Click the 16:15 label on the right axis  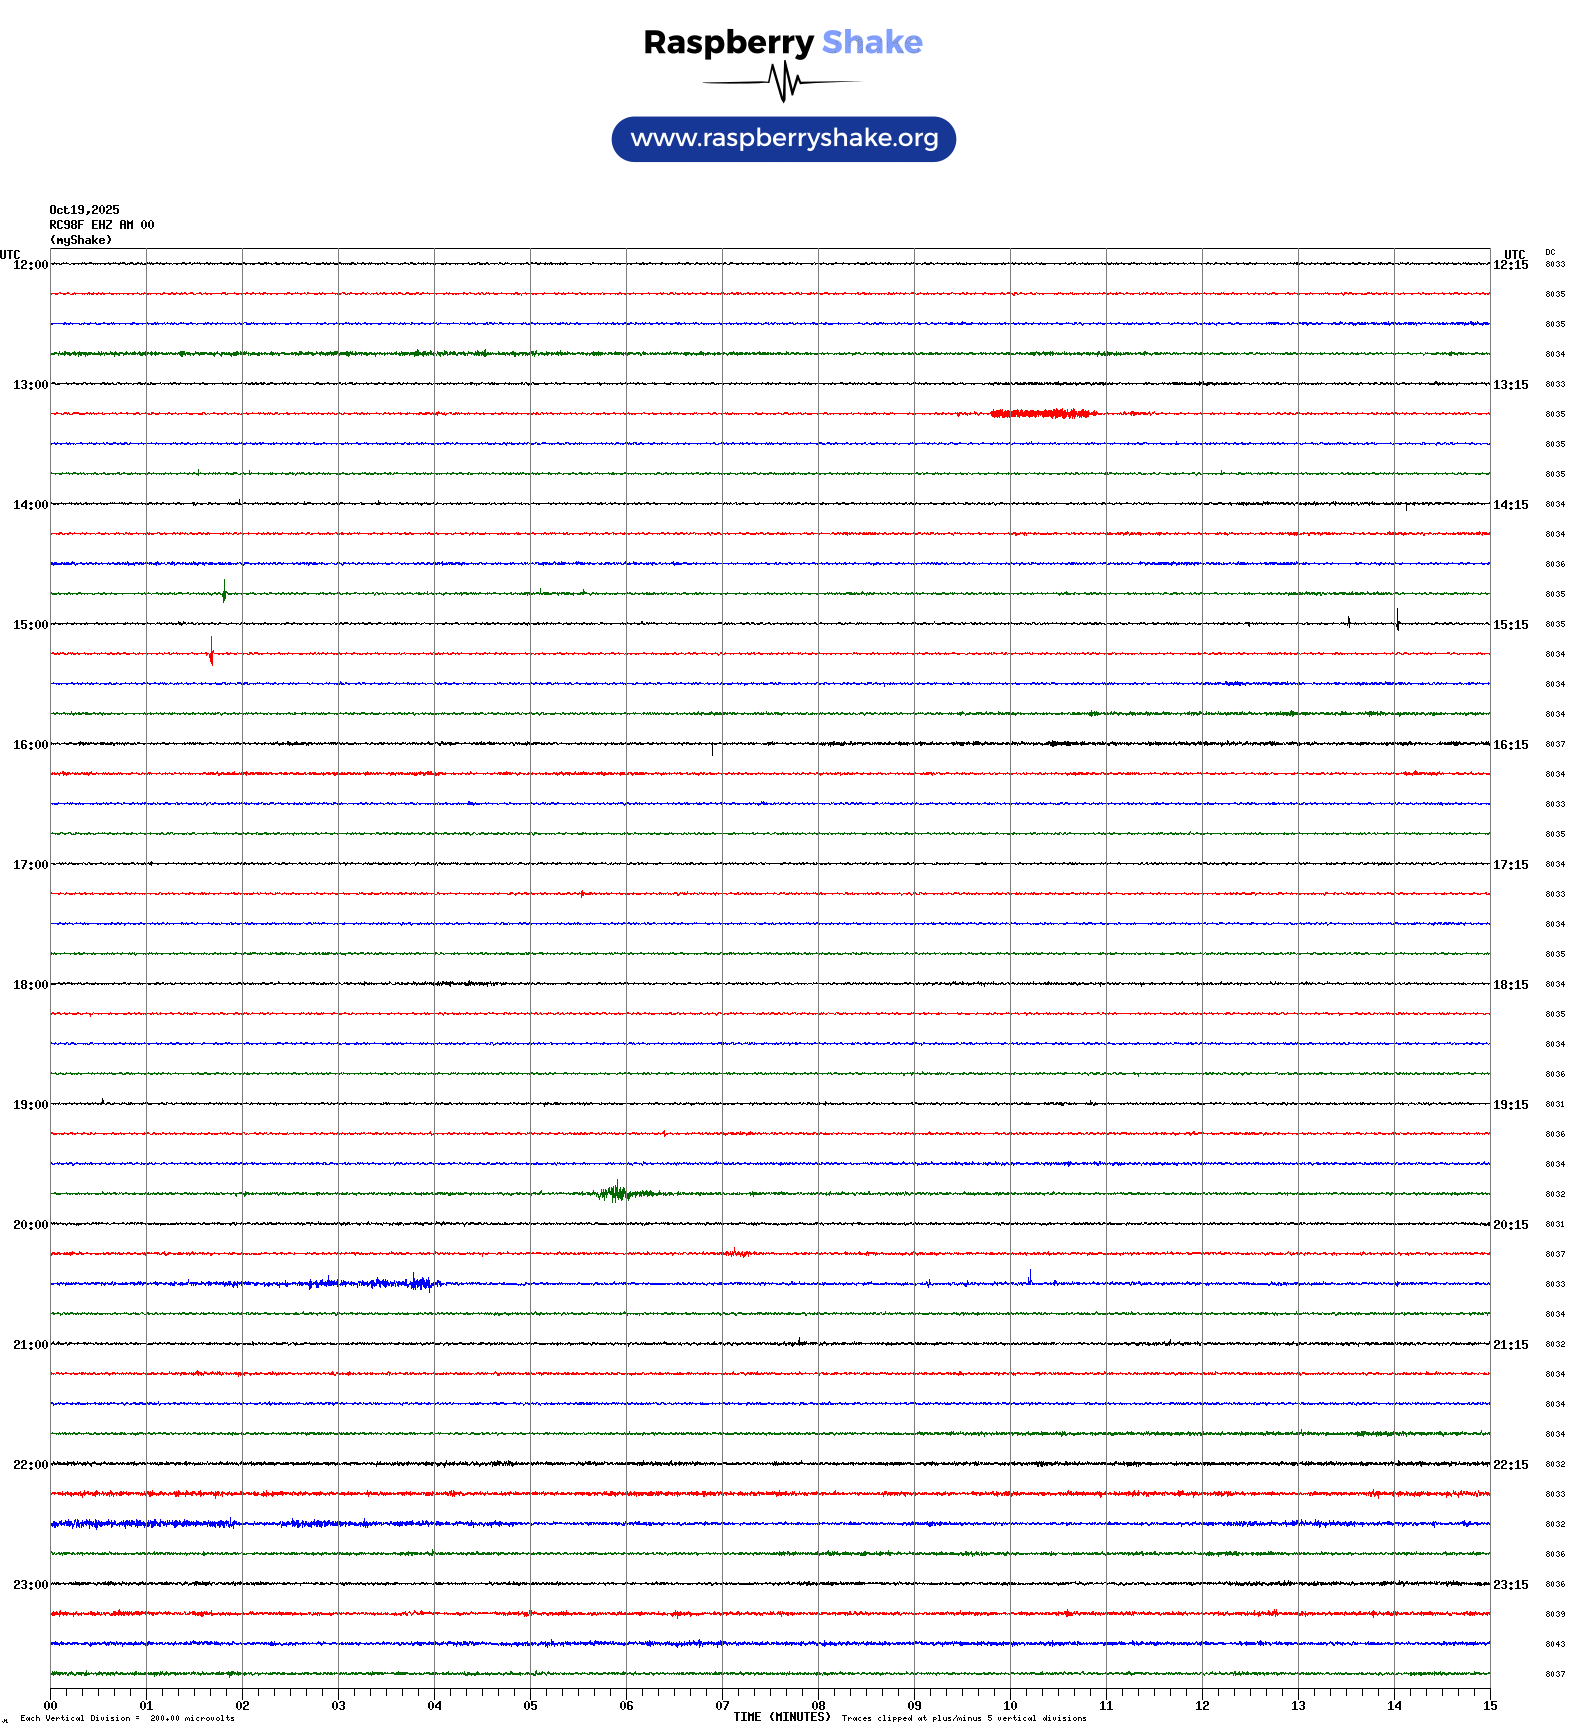tap(1510, 745)
